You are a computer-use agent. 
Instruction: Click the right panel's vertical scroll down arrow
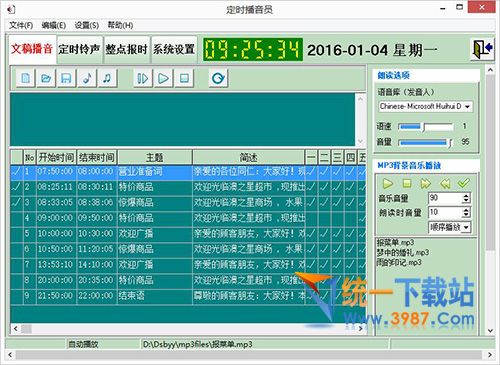[490, 331]
